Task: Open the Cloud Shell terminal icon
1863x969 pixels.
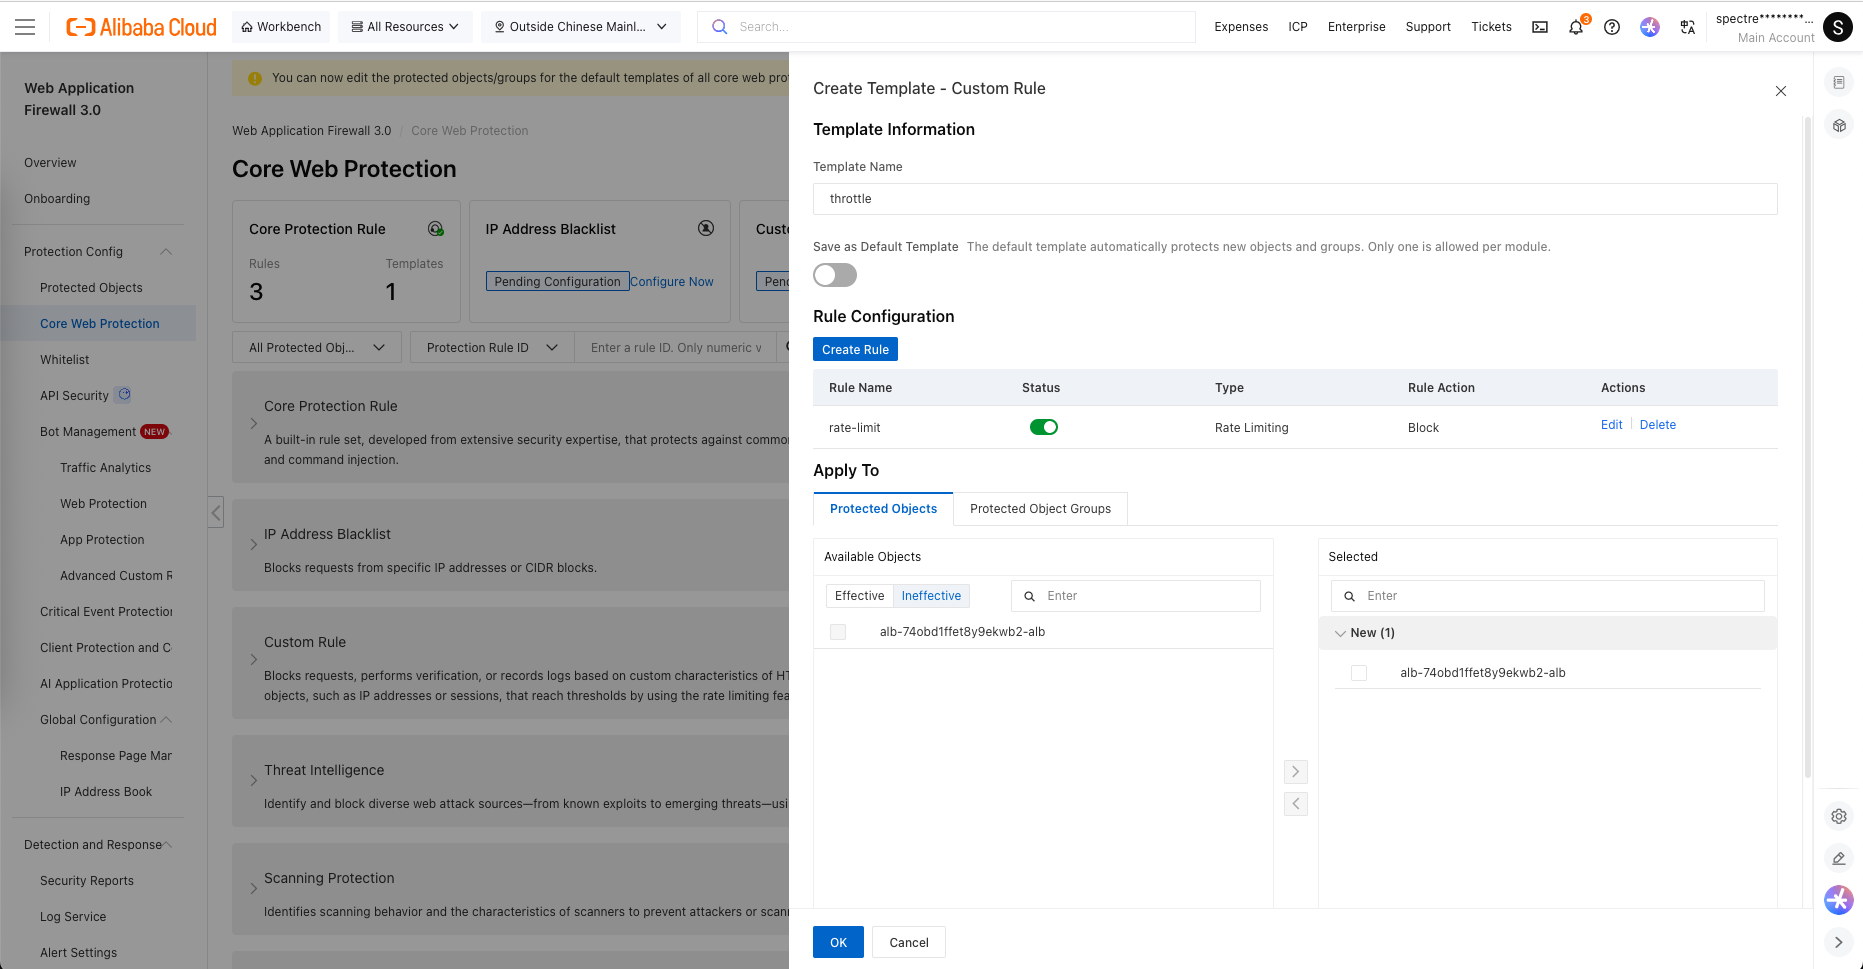Action: 1540,27
